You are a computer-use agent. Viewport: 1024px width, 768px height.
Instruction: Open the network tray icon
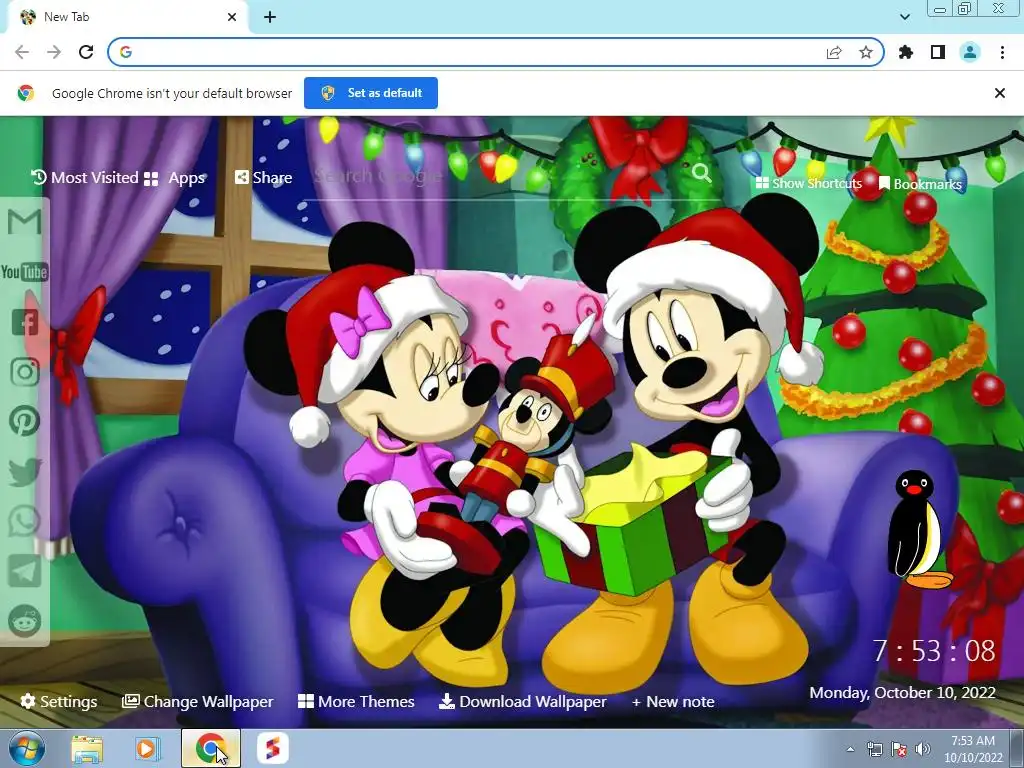[874, 749]
